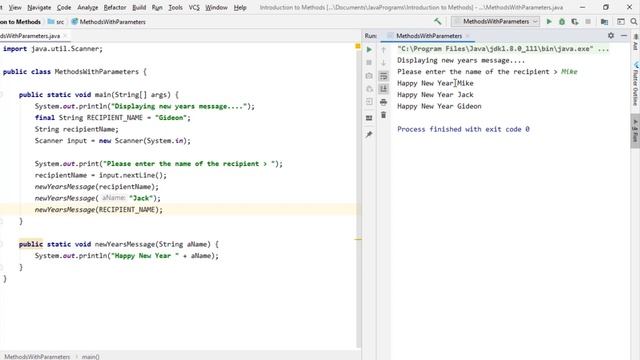Image resolution: width=640 pixels, height=360 pixels.
Task: Open the Flutter Outline side panel
Action: coord(635,85)
